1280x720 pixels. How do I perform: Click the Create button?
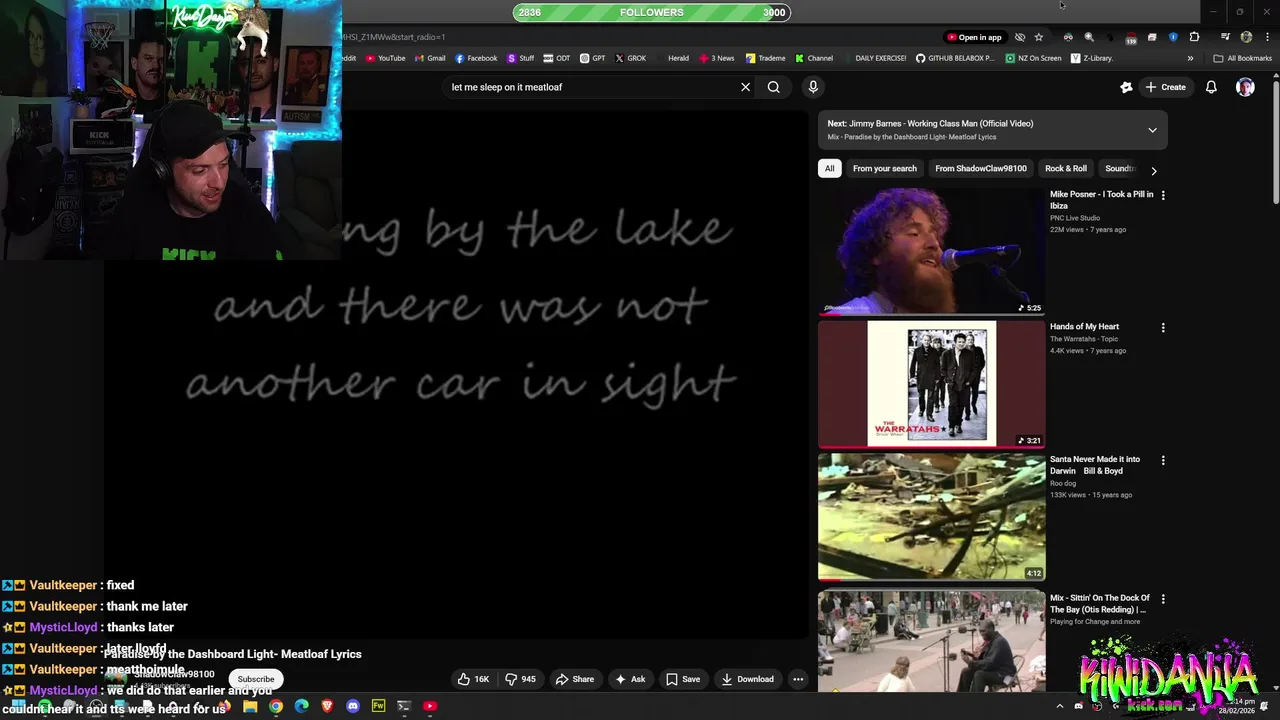pos(1165,87)
